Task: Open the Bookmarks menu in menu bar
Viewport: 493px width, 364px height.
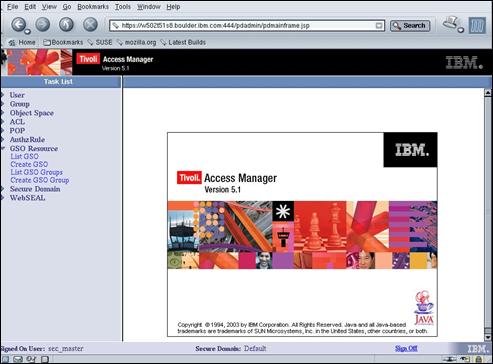Action: coord(93,7)
